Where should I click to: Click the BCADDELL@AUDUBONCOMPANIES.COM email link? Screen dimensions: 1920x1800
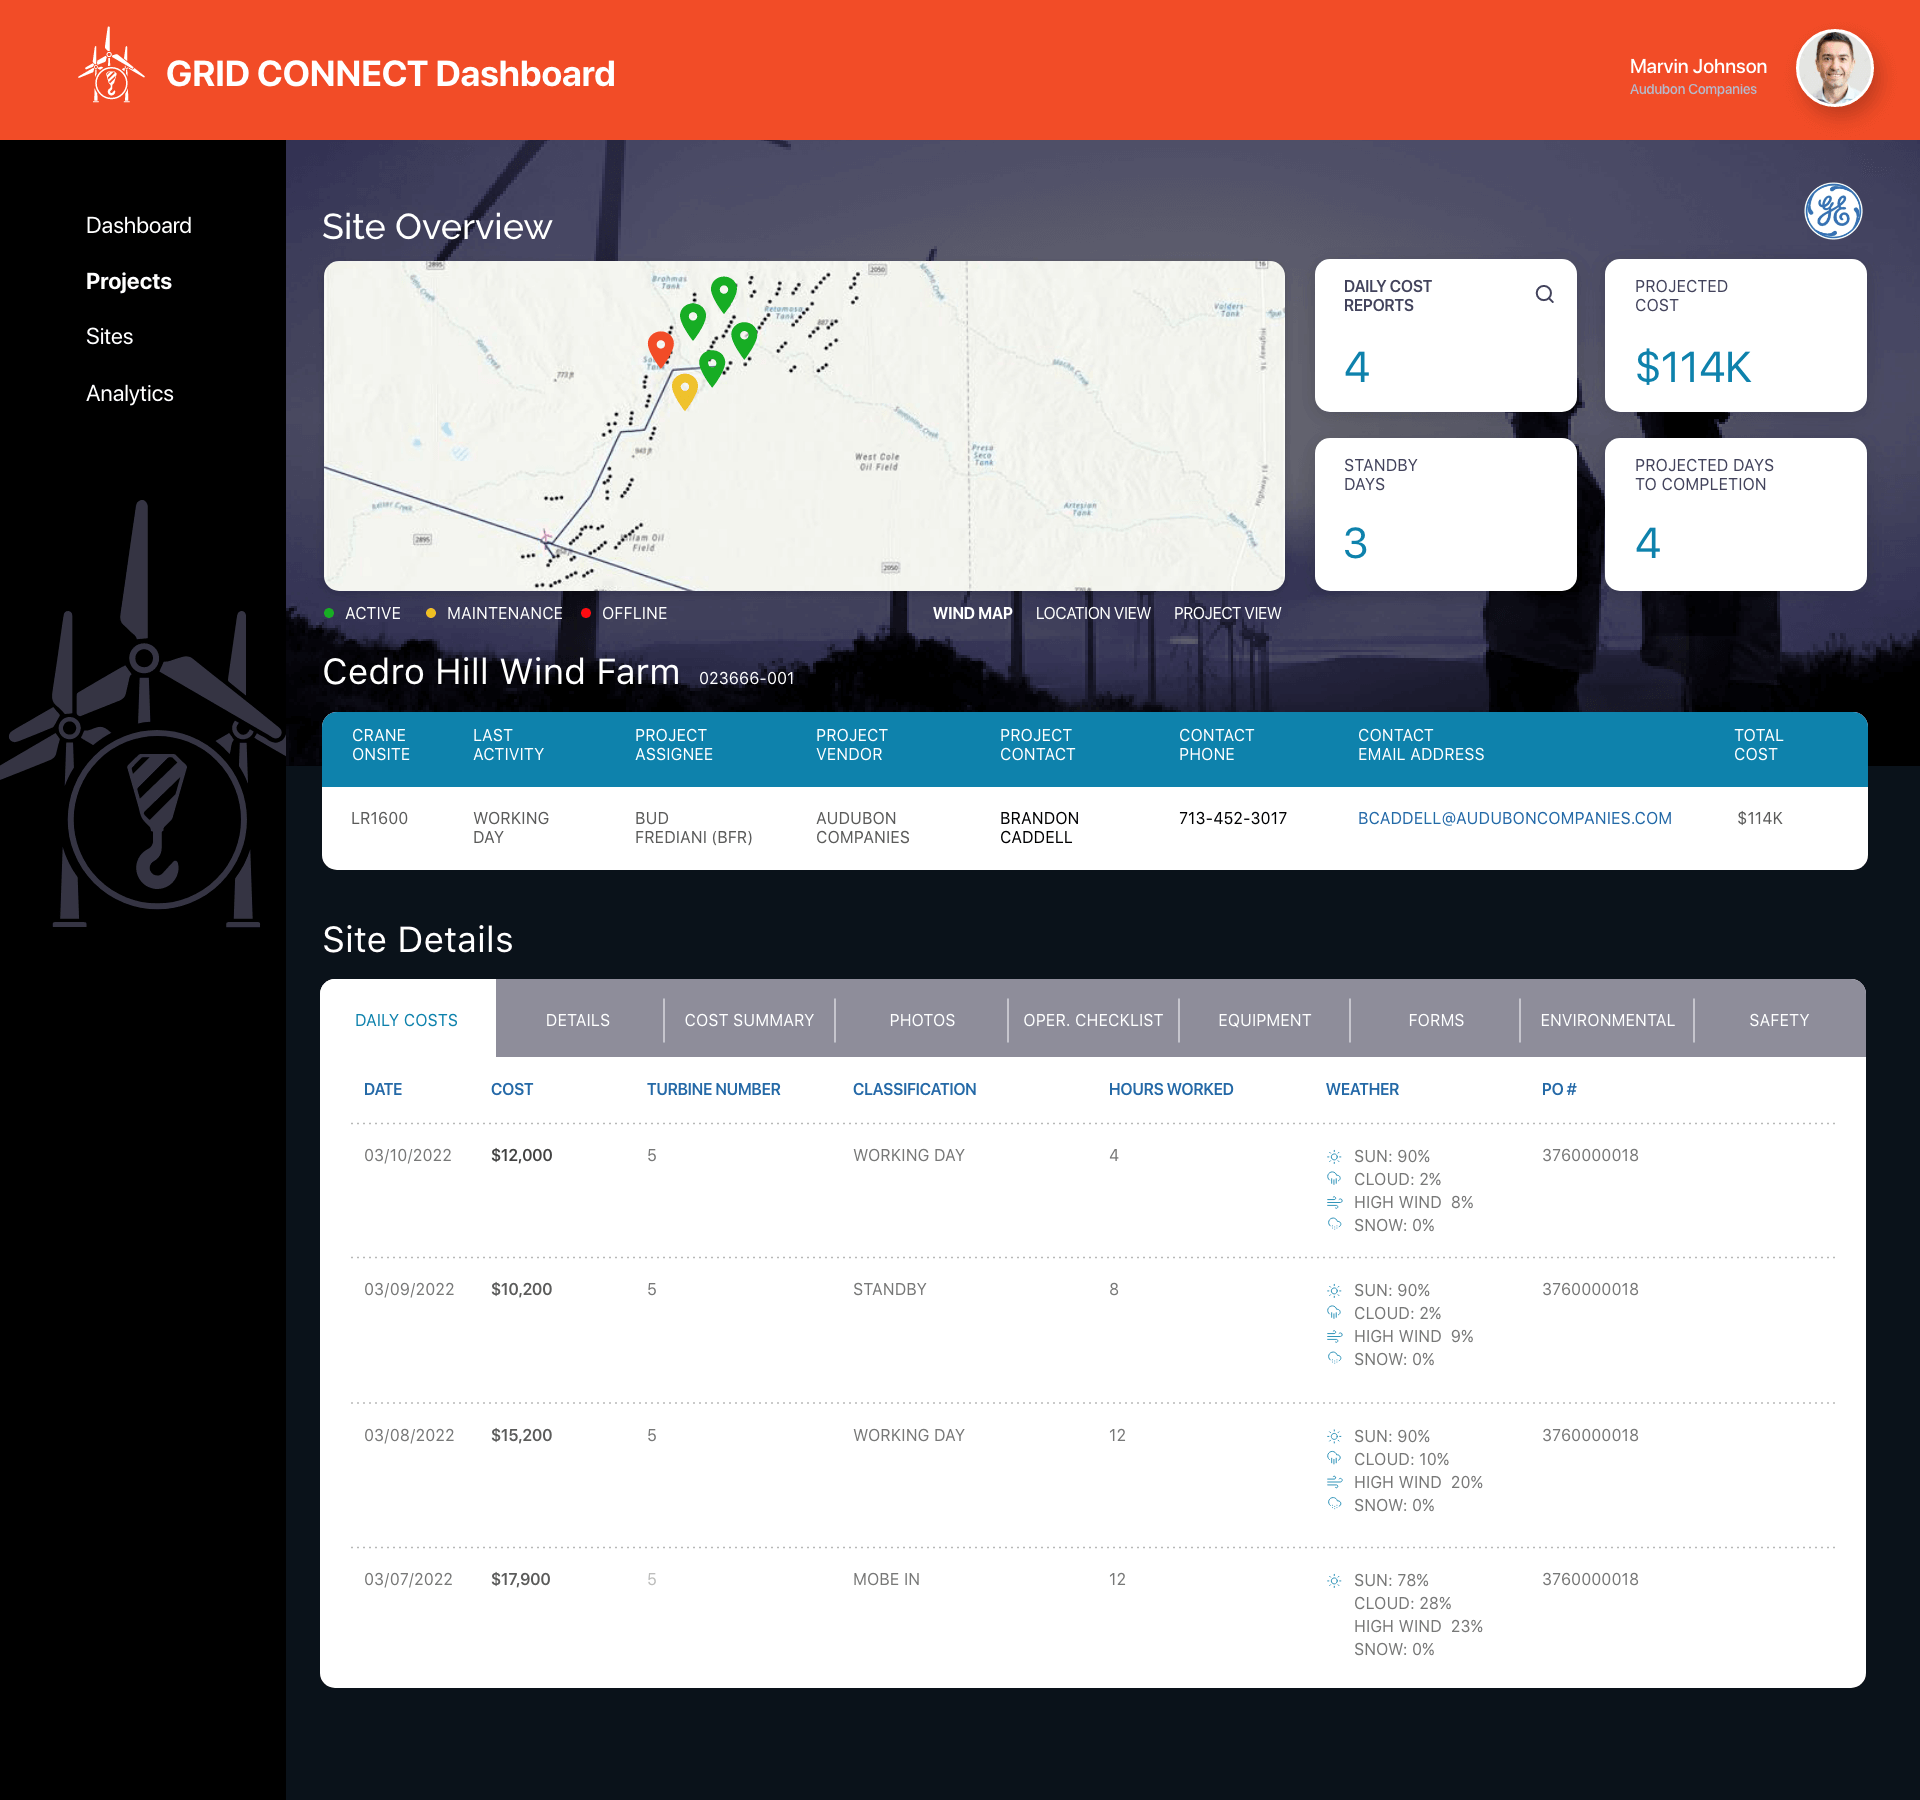pyautogui.click(x=1514, y=818)
